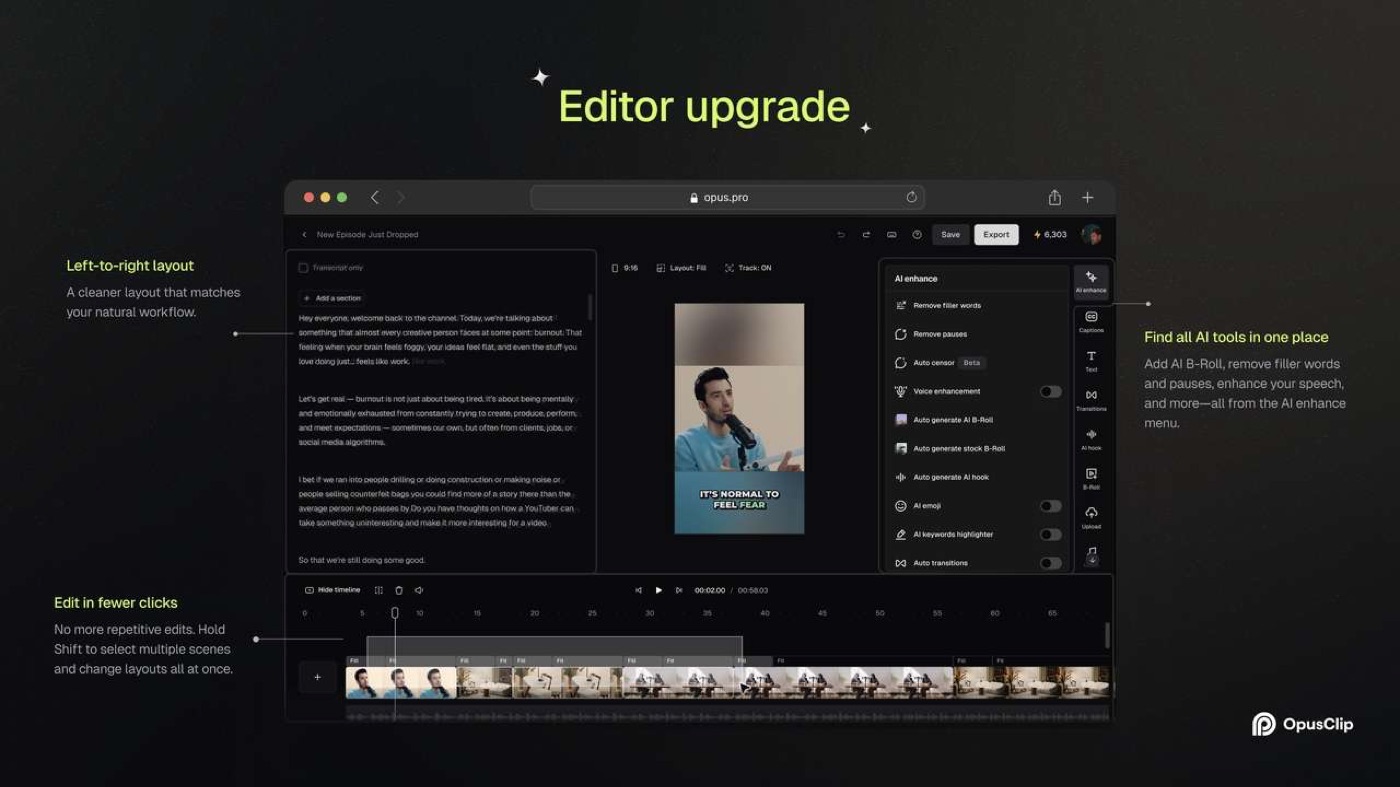1400x787 pixels.
Task: Toggle the Voice enhancement switch
Action: [1050, 391]
